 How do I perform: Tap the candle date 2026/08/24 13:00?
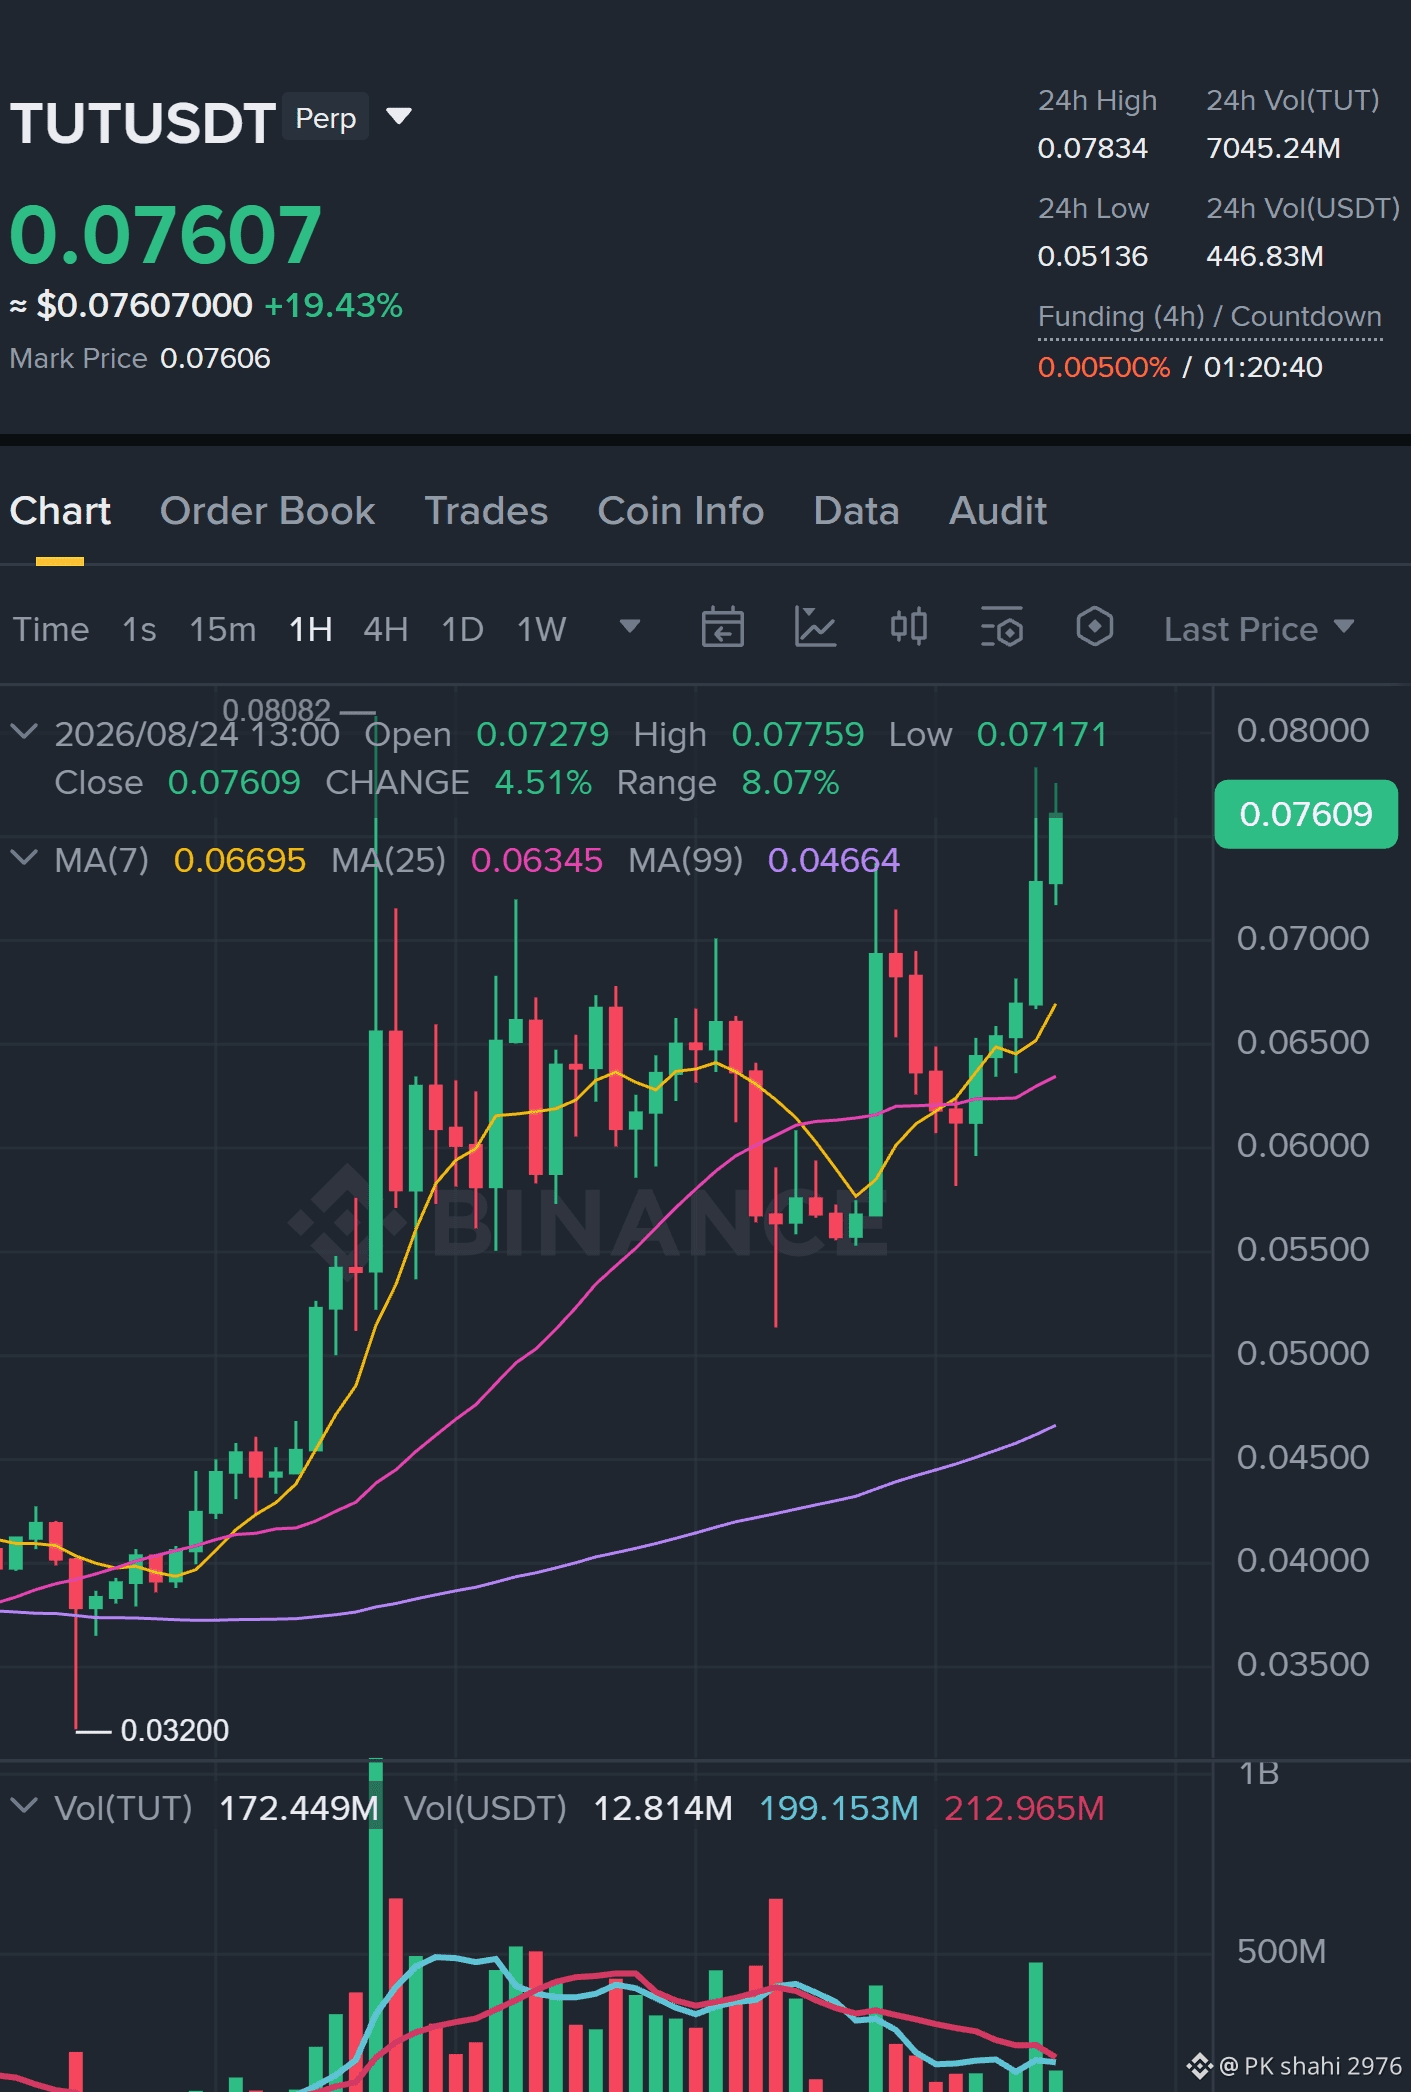point(197,734)
